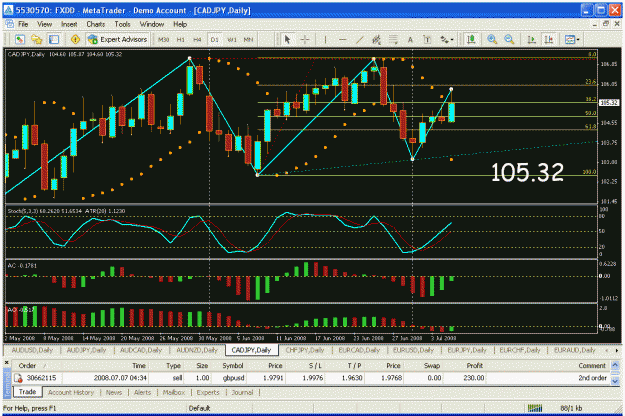Open the File menu

[x=23, y=24]
